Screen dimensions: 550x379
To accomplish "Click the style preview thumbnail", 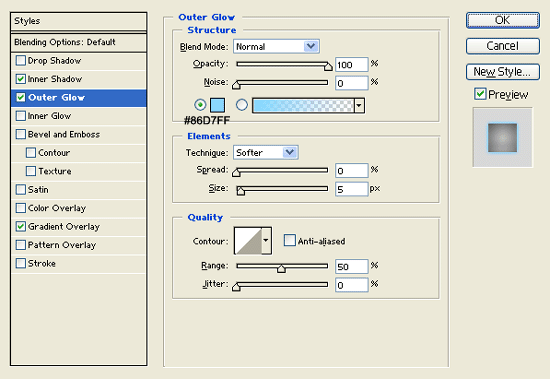I will (x=503, y=137).
